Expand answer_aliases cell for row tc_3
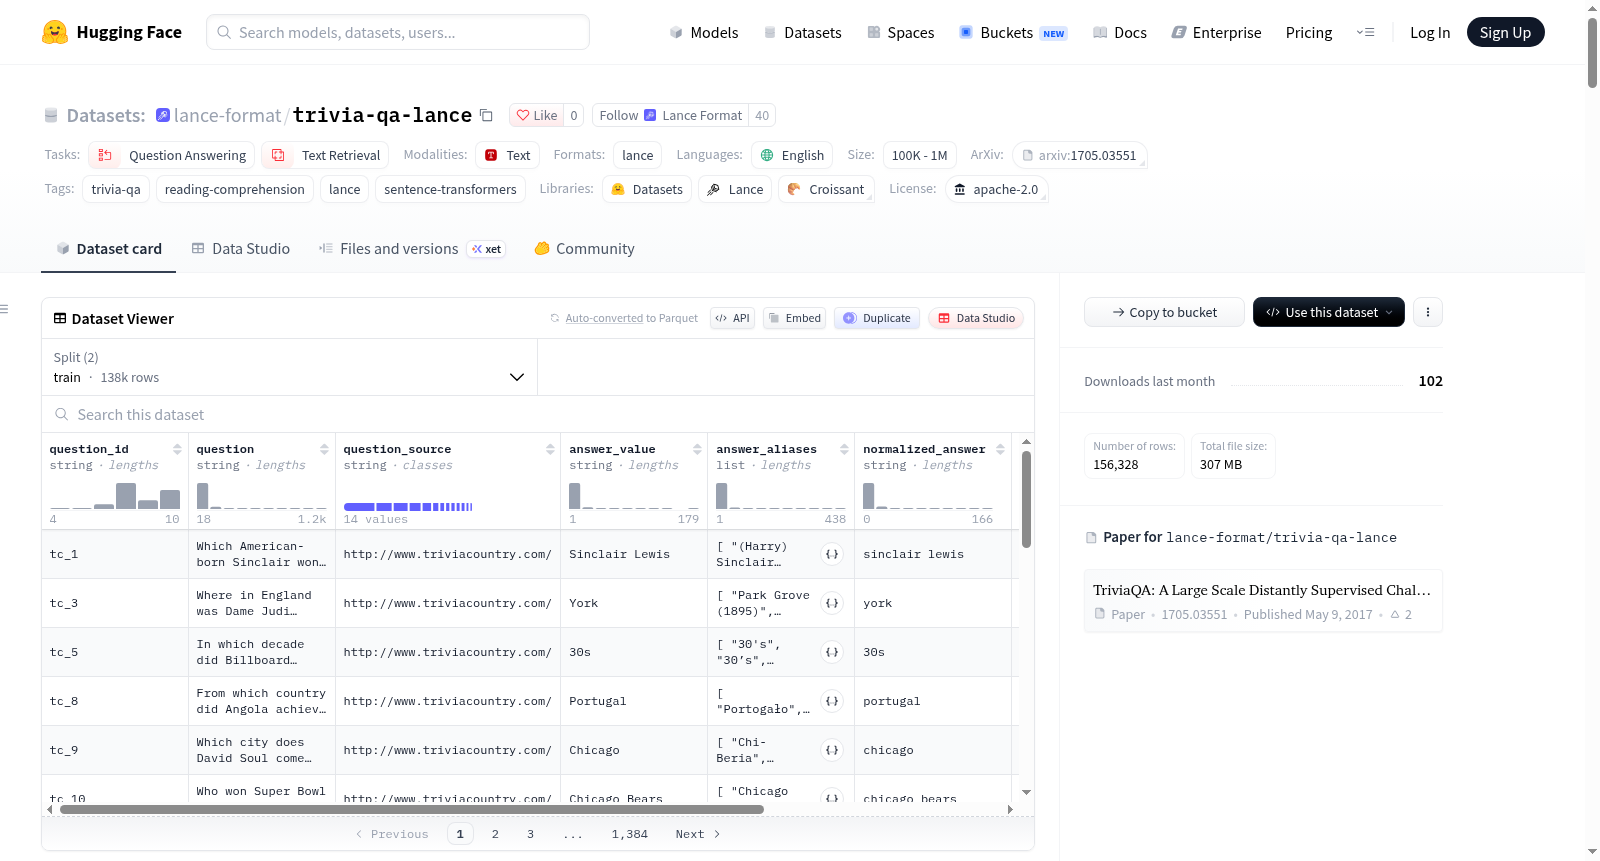Image resolution: width=1600 pixels, height=861 pixels. [x=832, y=603]
